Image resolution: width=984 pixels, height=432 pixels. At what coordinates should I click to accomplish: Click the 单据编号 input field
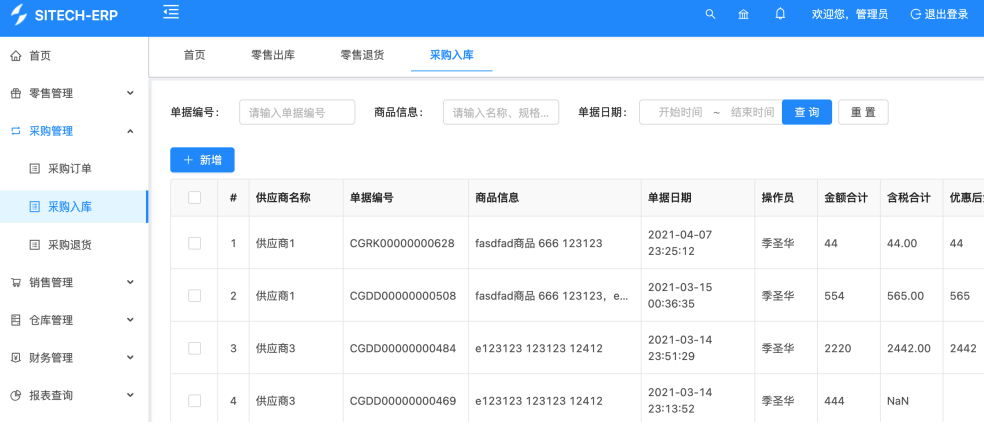pos(297,113)
